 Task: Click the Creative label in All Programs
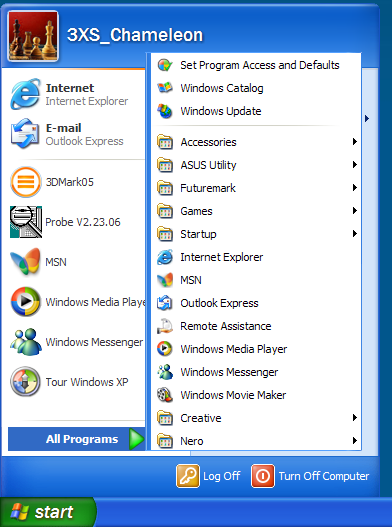201,418
